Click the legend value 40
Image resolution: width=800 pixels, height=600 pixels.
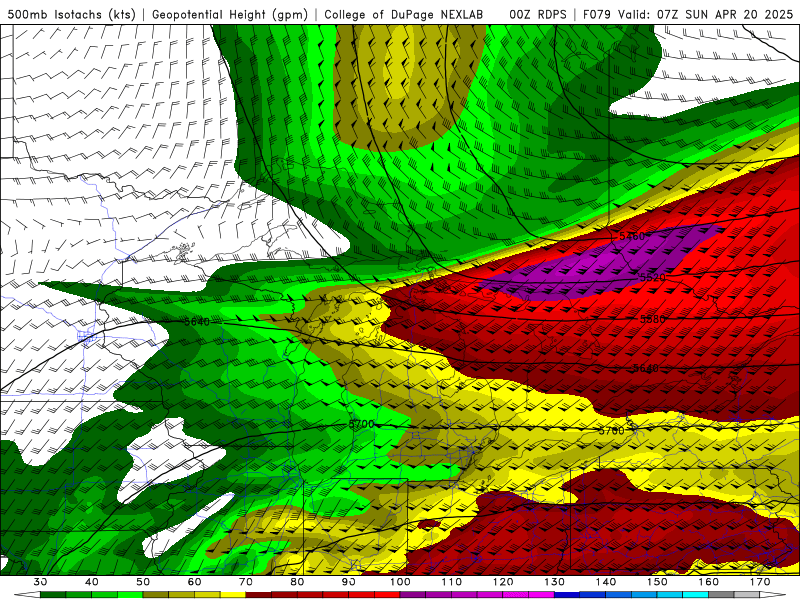pos(92,582)
